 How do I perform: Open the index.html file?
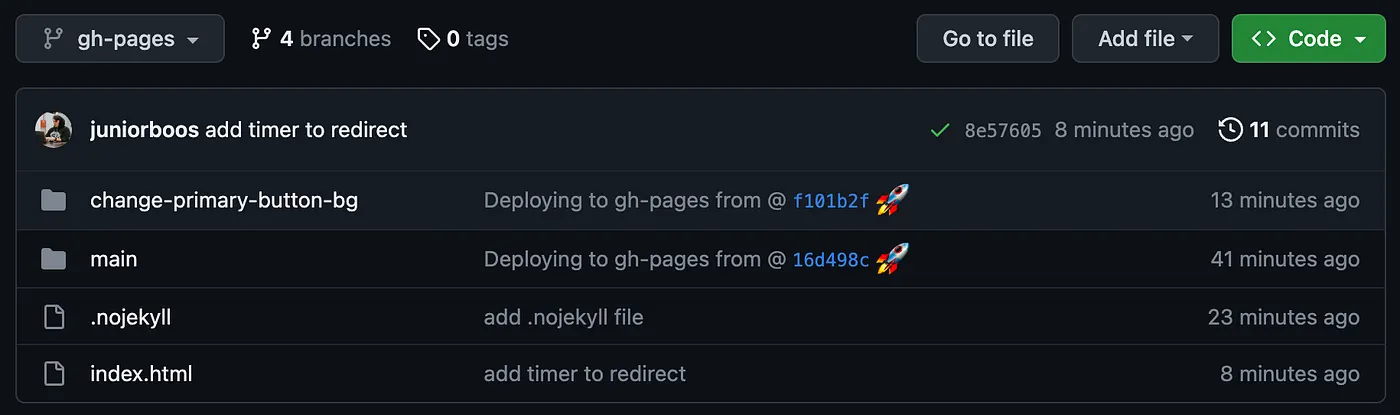click(x=141, y=374)
